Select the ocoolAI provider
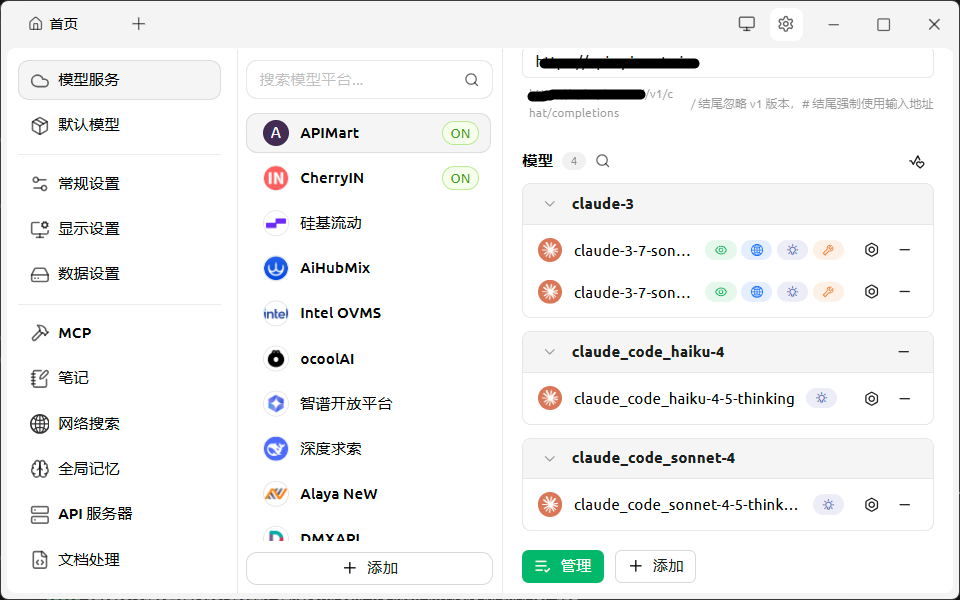Image resolution: width=960 pixels, height=600 pixels. [x=369, y=359]
